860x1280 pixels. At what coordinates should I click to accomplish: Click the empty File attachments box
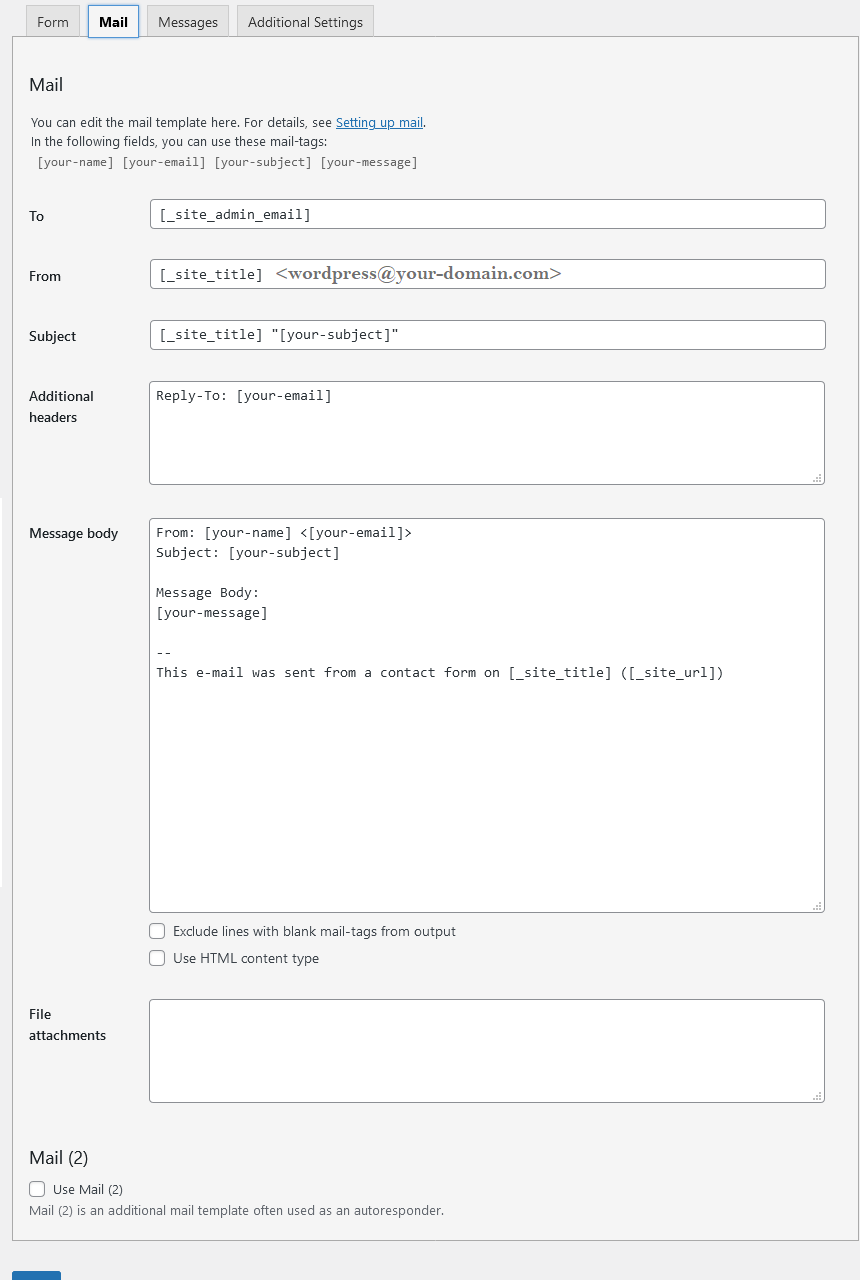point(487,1050)
